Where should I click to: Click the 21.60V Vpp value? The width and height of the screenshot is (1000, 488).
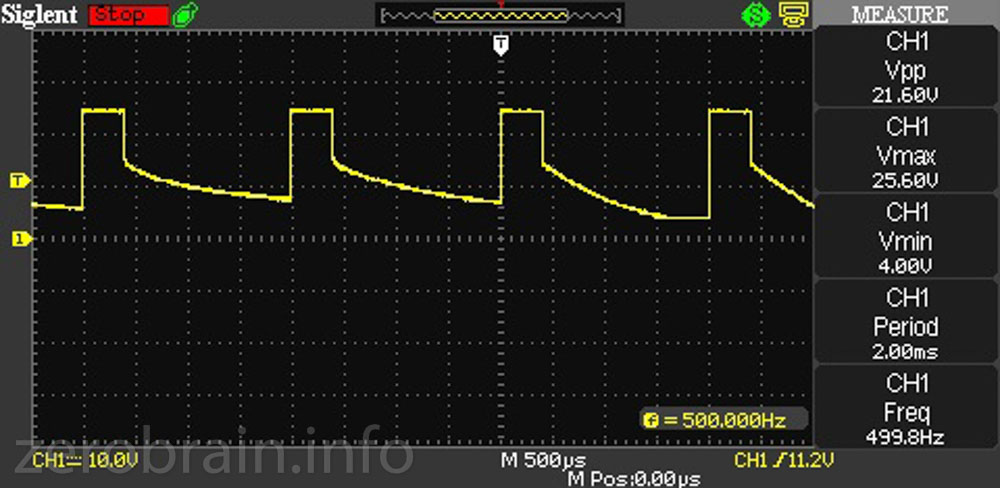(906, 96)
